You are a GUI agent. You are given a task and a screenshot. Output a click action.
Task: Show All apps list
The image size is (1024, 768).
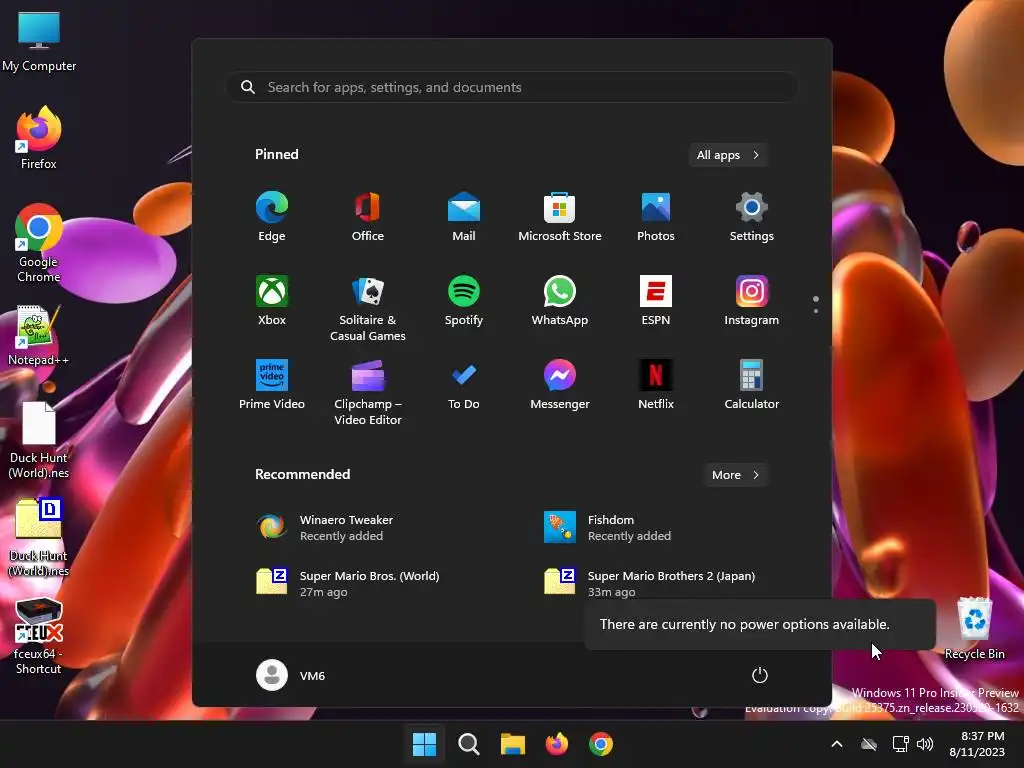(x=728, y=155)
